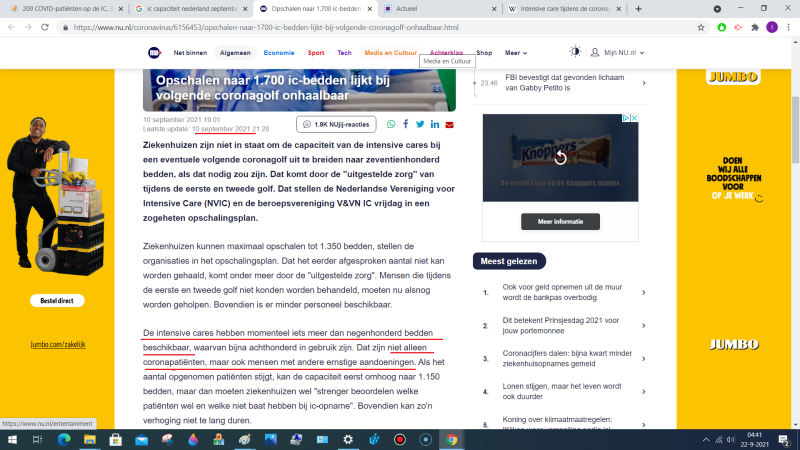Open the Tech section
This screenshot has width=800, height=450.
click(x=344, y=53)
